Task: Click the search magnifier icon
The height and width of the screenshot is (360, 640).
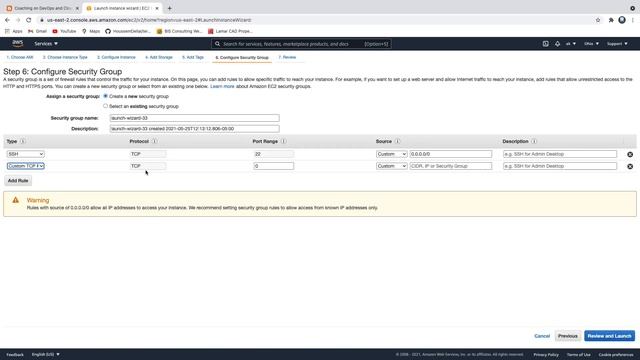Action: coord(217,44)
